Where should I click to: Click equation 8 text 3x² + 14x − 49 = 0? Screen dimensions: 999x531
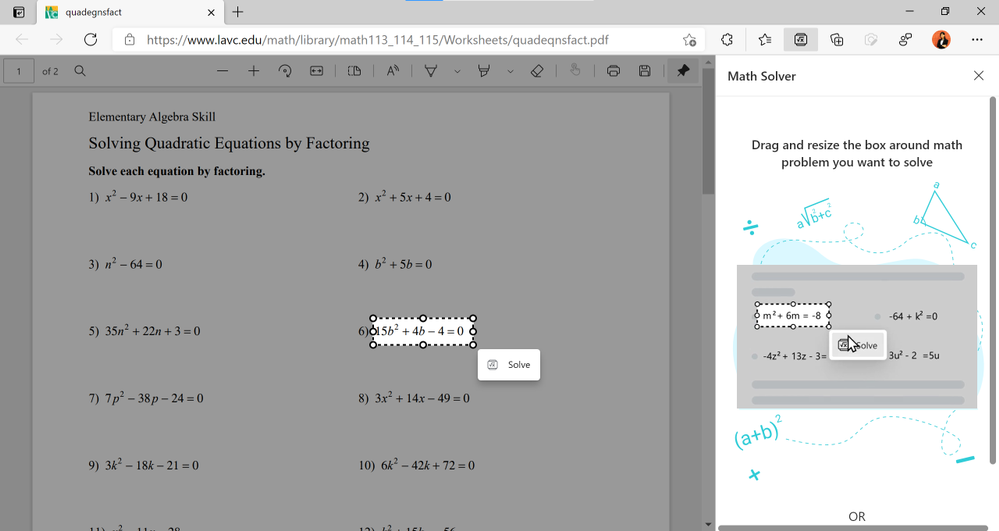pos(422,398)
